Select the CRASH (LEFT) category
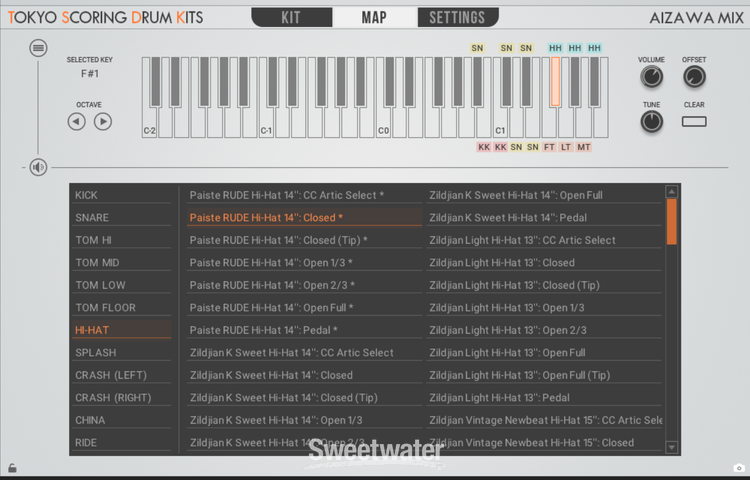Screen dimensions: 750x480 point(121,375)
